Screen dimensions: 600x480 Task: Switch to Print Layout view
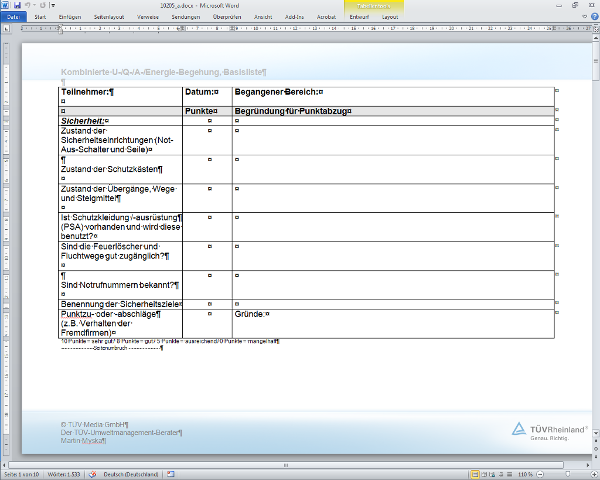475,474
